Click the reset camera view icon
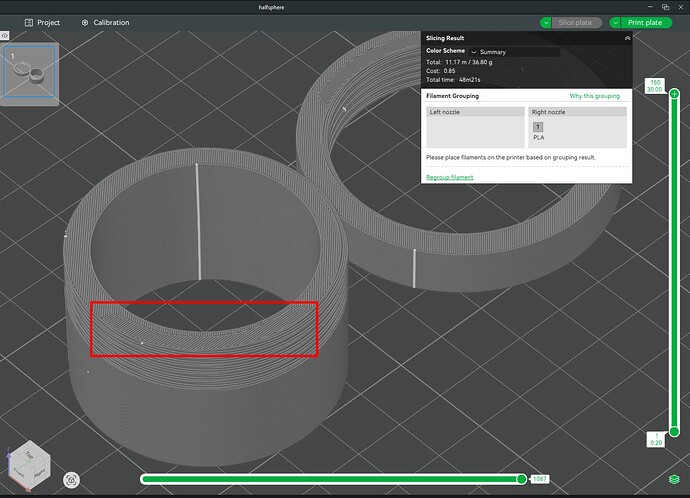 click(71, 480)
